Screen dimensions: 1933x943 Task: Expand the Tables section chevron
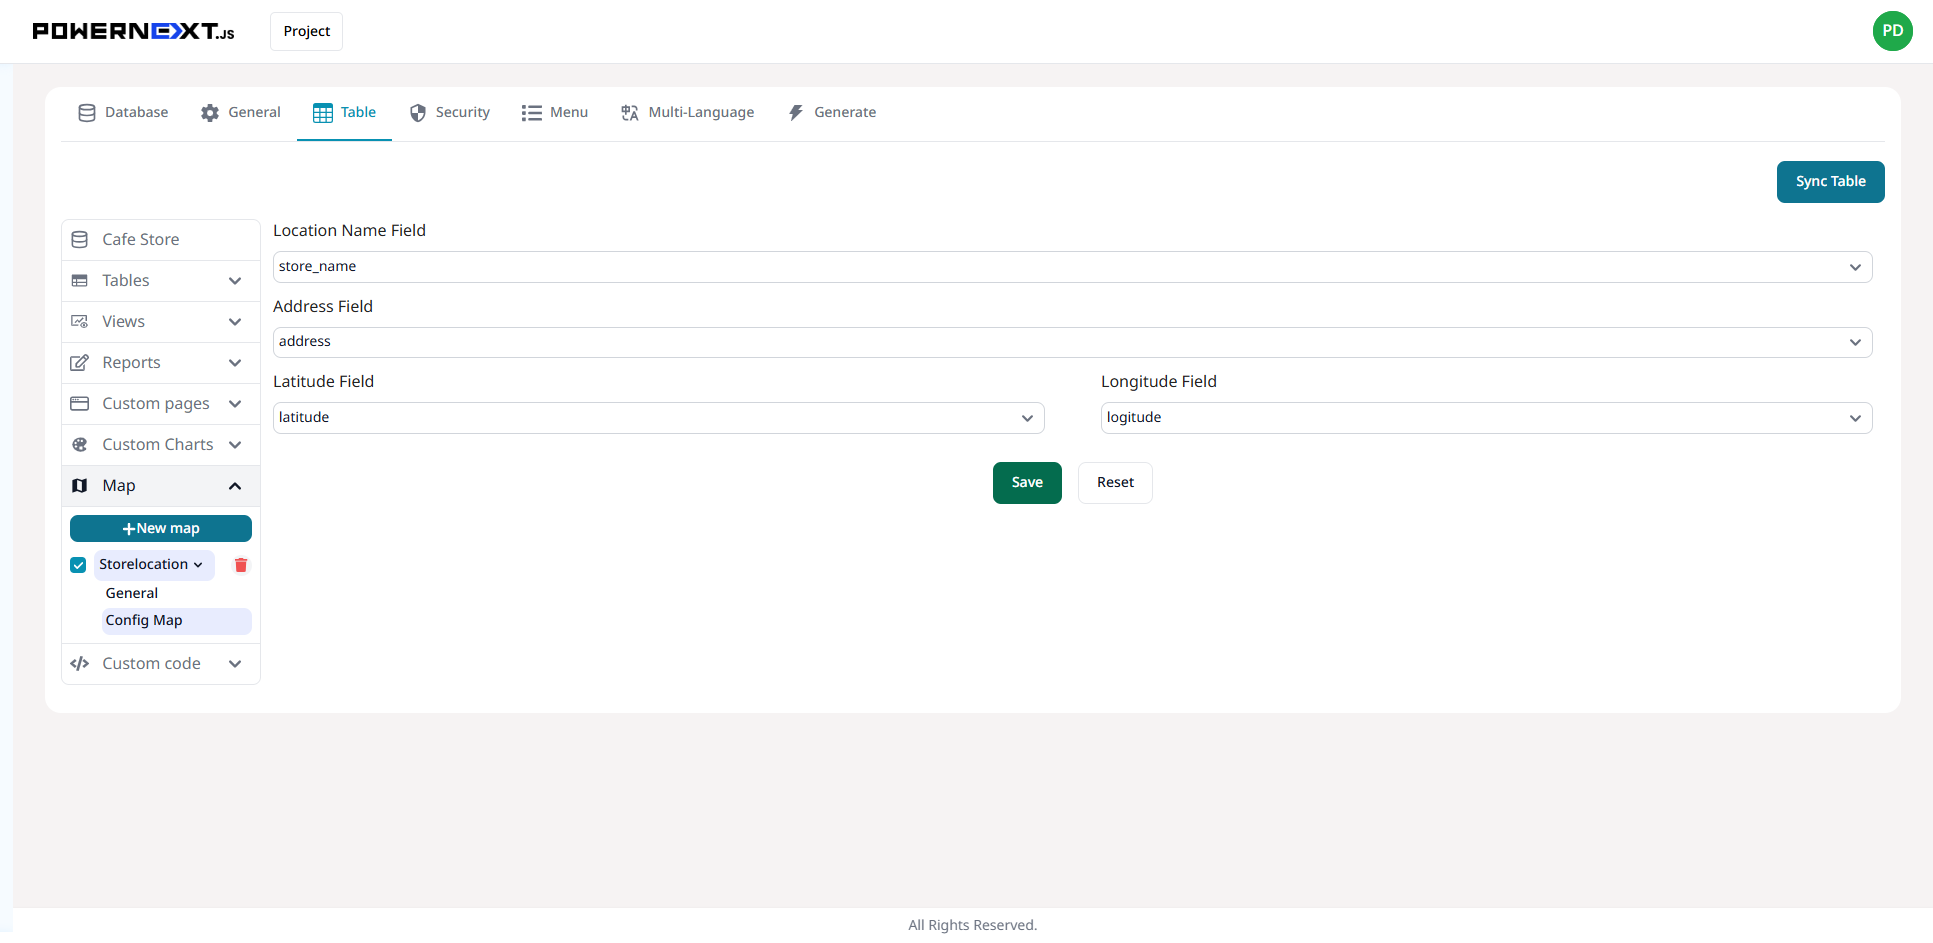[x=235, y=281]
